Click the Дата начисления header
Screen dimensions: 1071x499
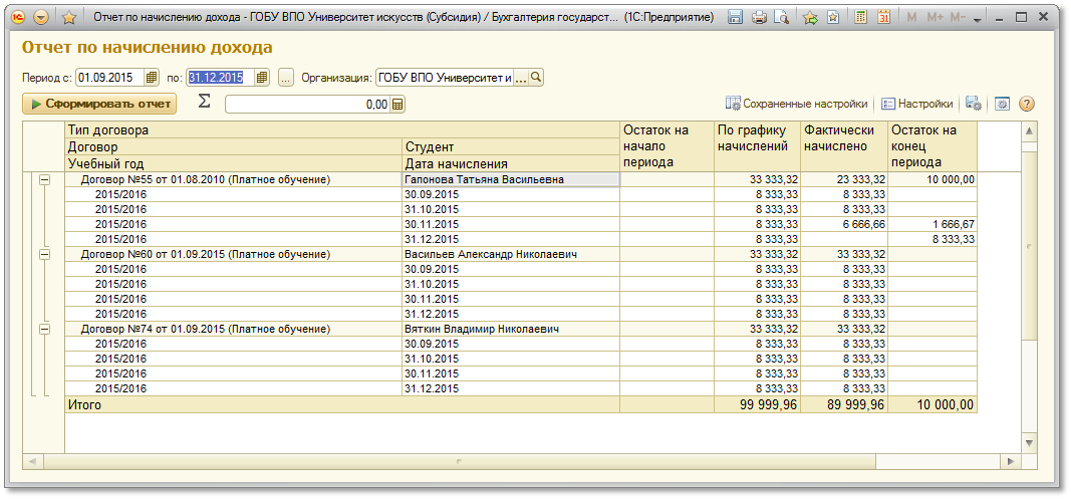point(511,164)
